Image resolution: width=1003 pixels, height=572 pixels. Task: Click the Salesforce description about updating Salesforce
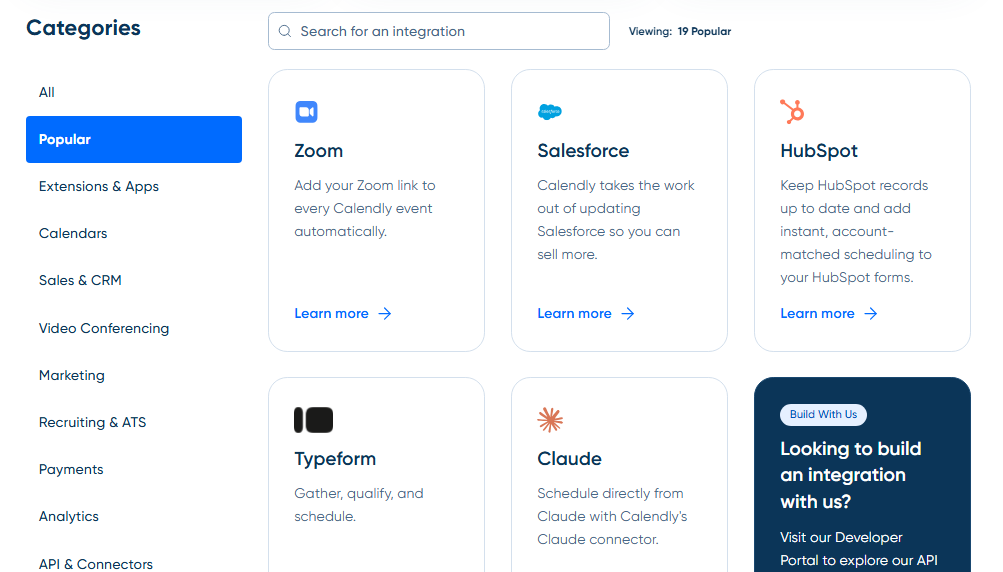pyautogui.click(x=616, y=220)
